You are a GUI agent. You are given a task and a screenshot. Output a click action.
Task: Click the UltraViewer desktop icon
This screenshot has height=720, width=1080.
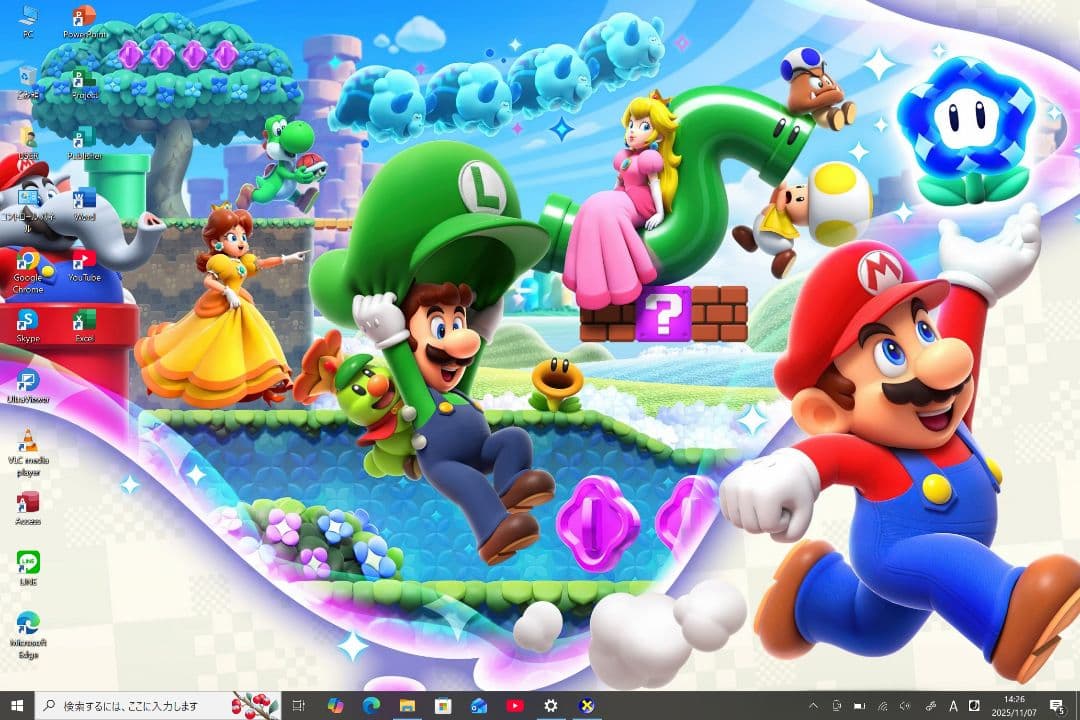pos(28,382)
